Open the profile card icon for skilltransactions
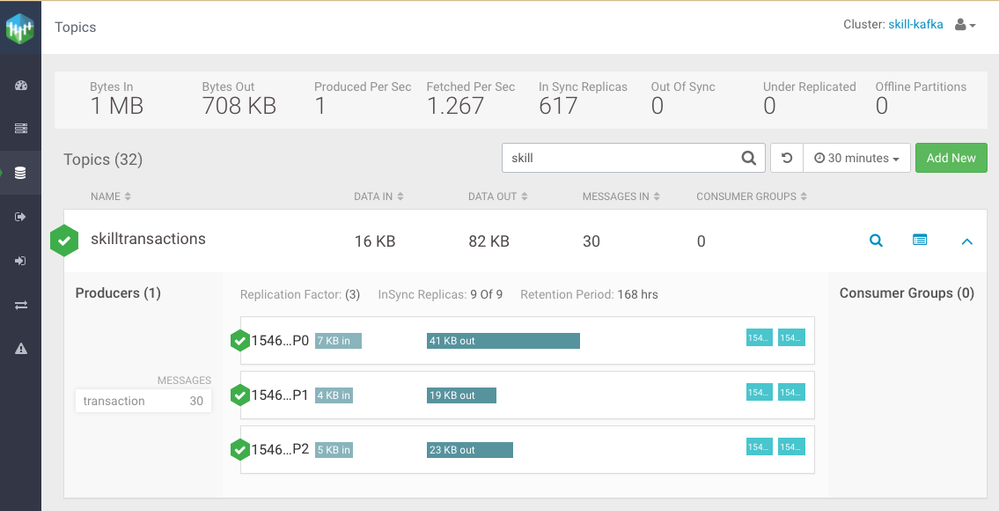The image size is (999, 511). [920, 240]
